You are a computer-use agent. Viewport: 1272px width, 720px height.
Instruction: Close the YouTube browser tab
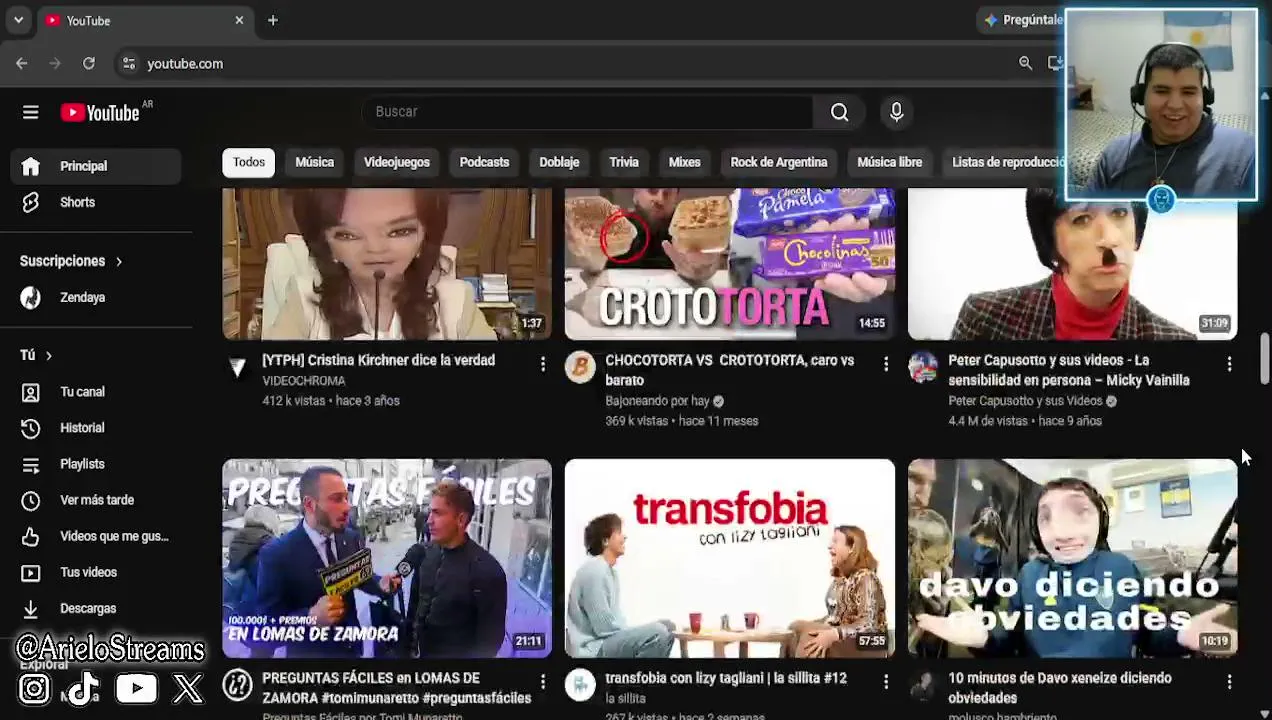pos(239,20)
